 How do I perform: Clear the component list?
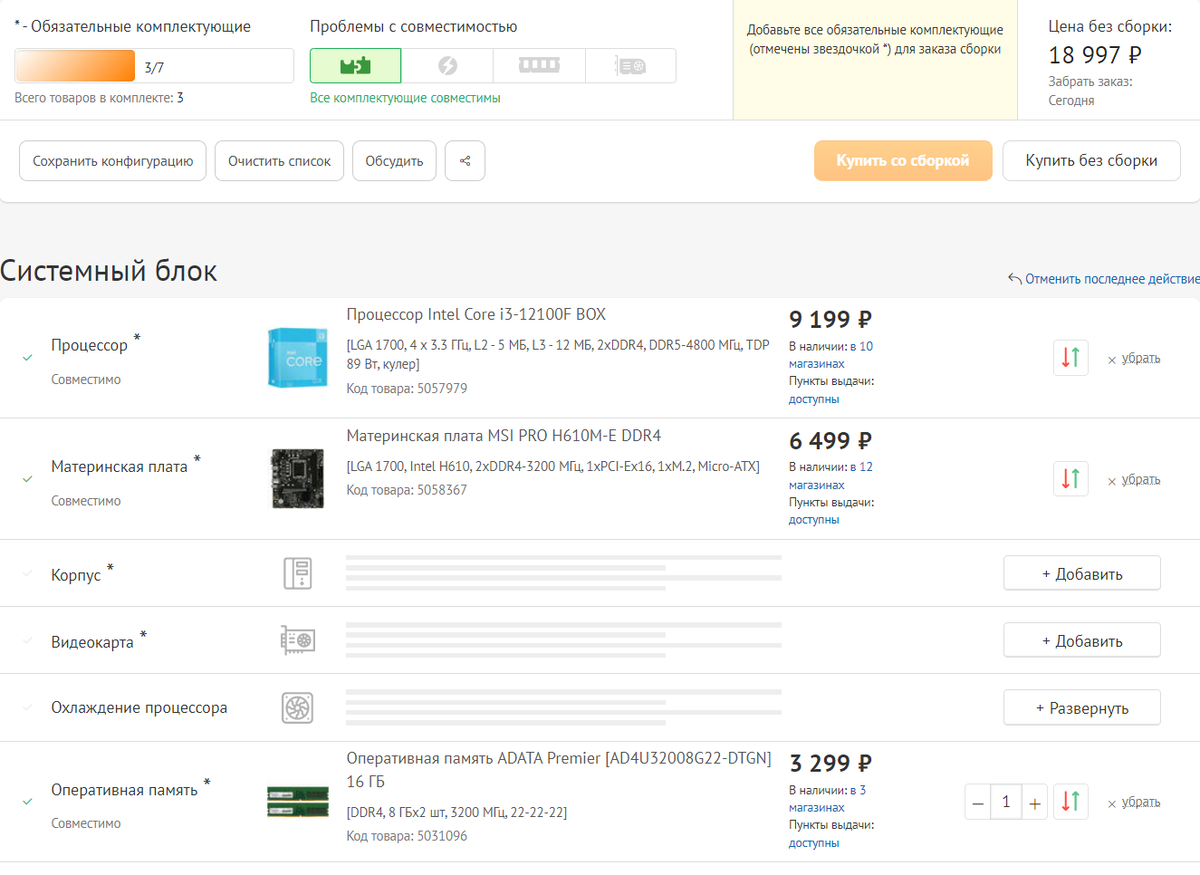pyautogui.click(x=280, y=161)
